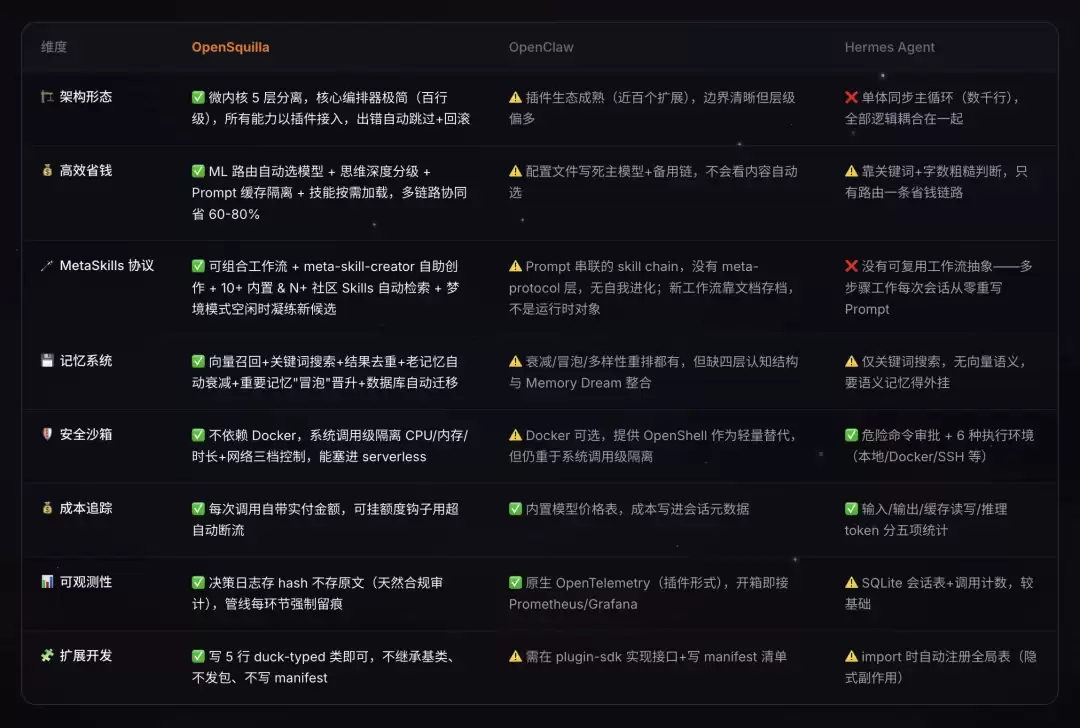Click the text 省 60-80%
The image size is (1080, 728).
226,214
